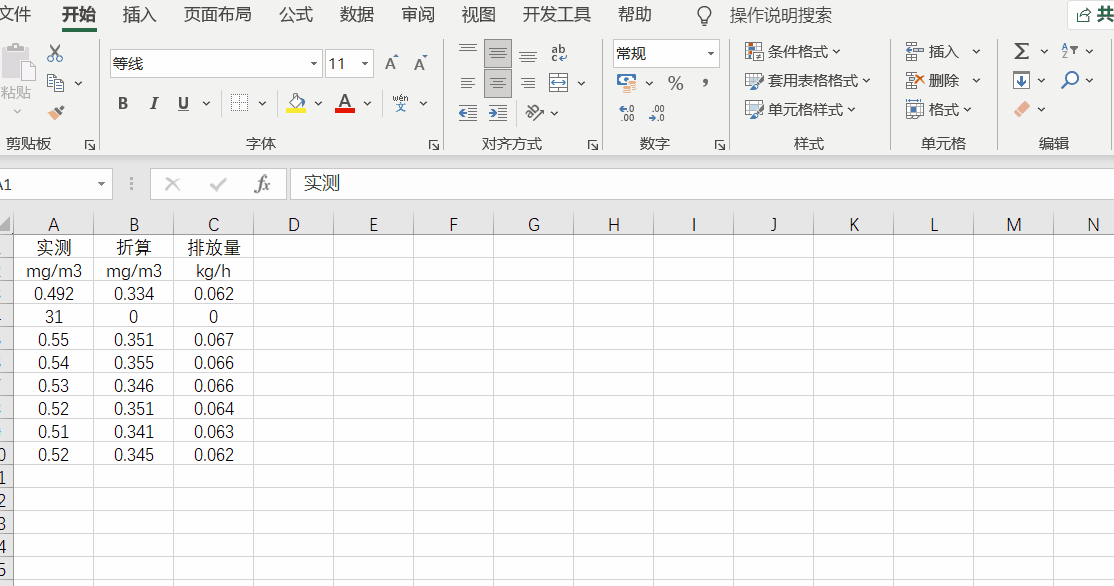Select the Format Painter brush

coord(56,112)
